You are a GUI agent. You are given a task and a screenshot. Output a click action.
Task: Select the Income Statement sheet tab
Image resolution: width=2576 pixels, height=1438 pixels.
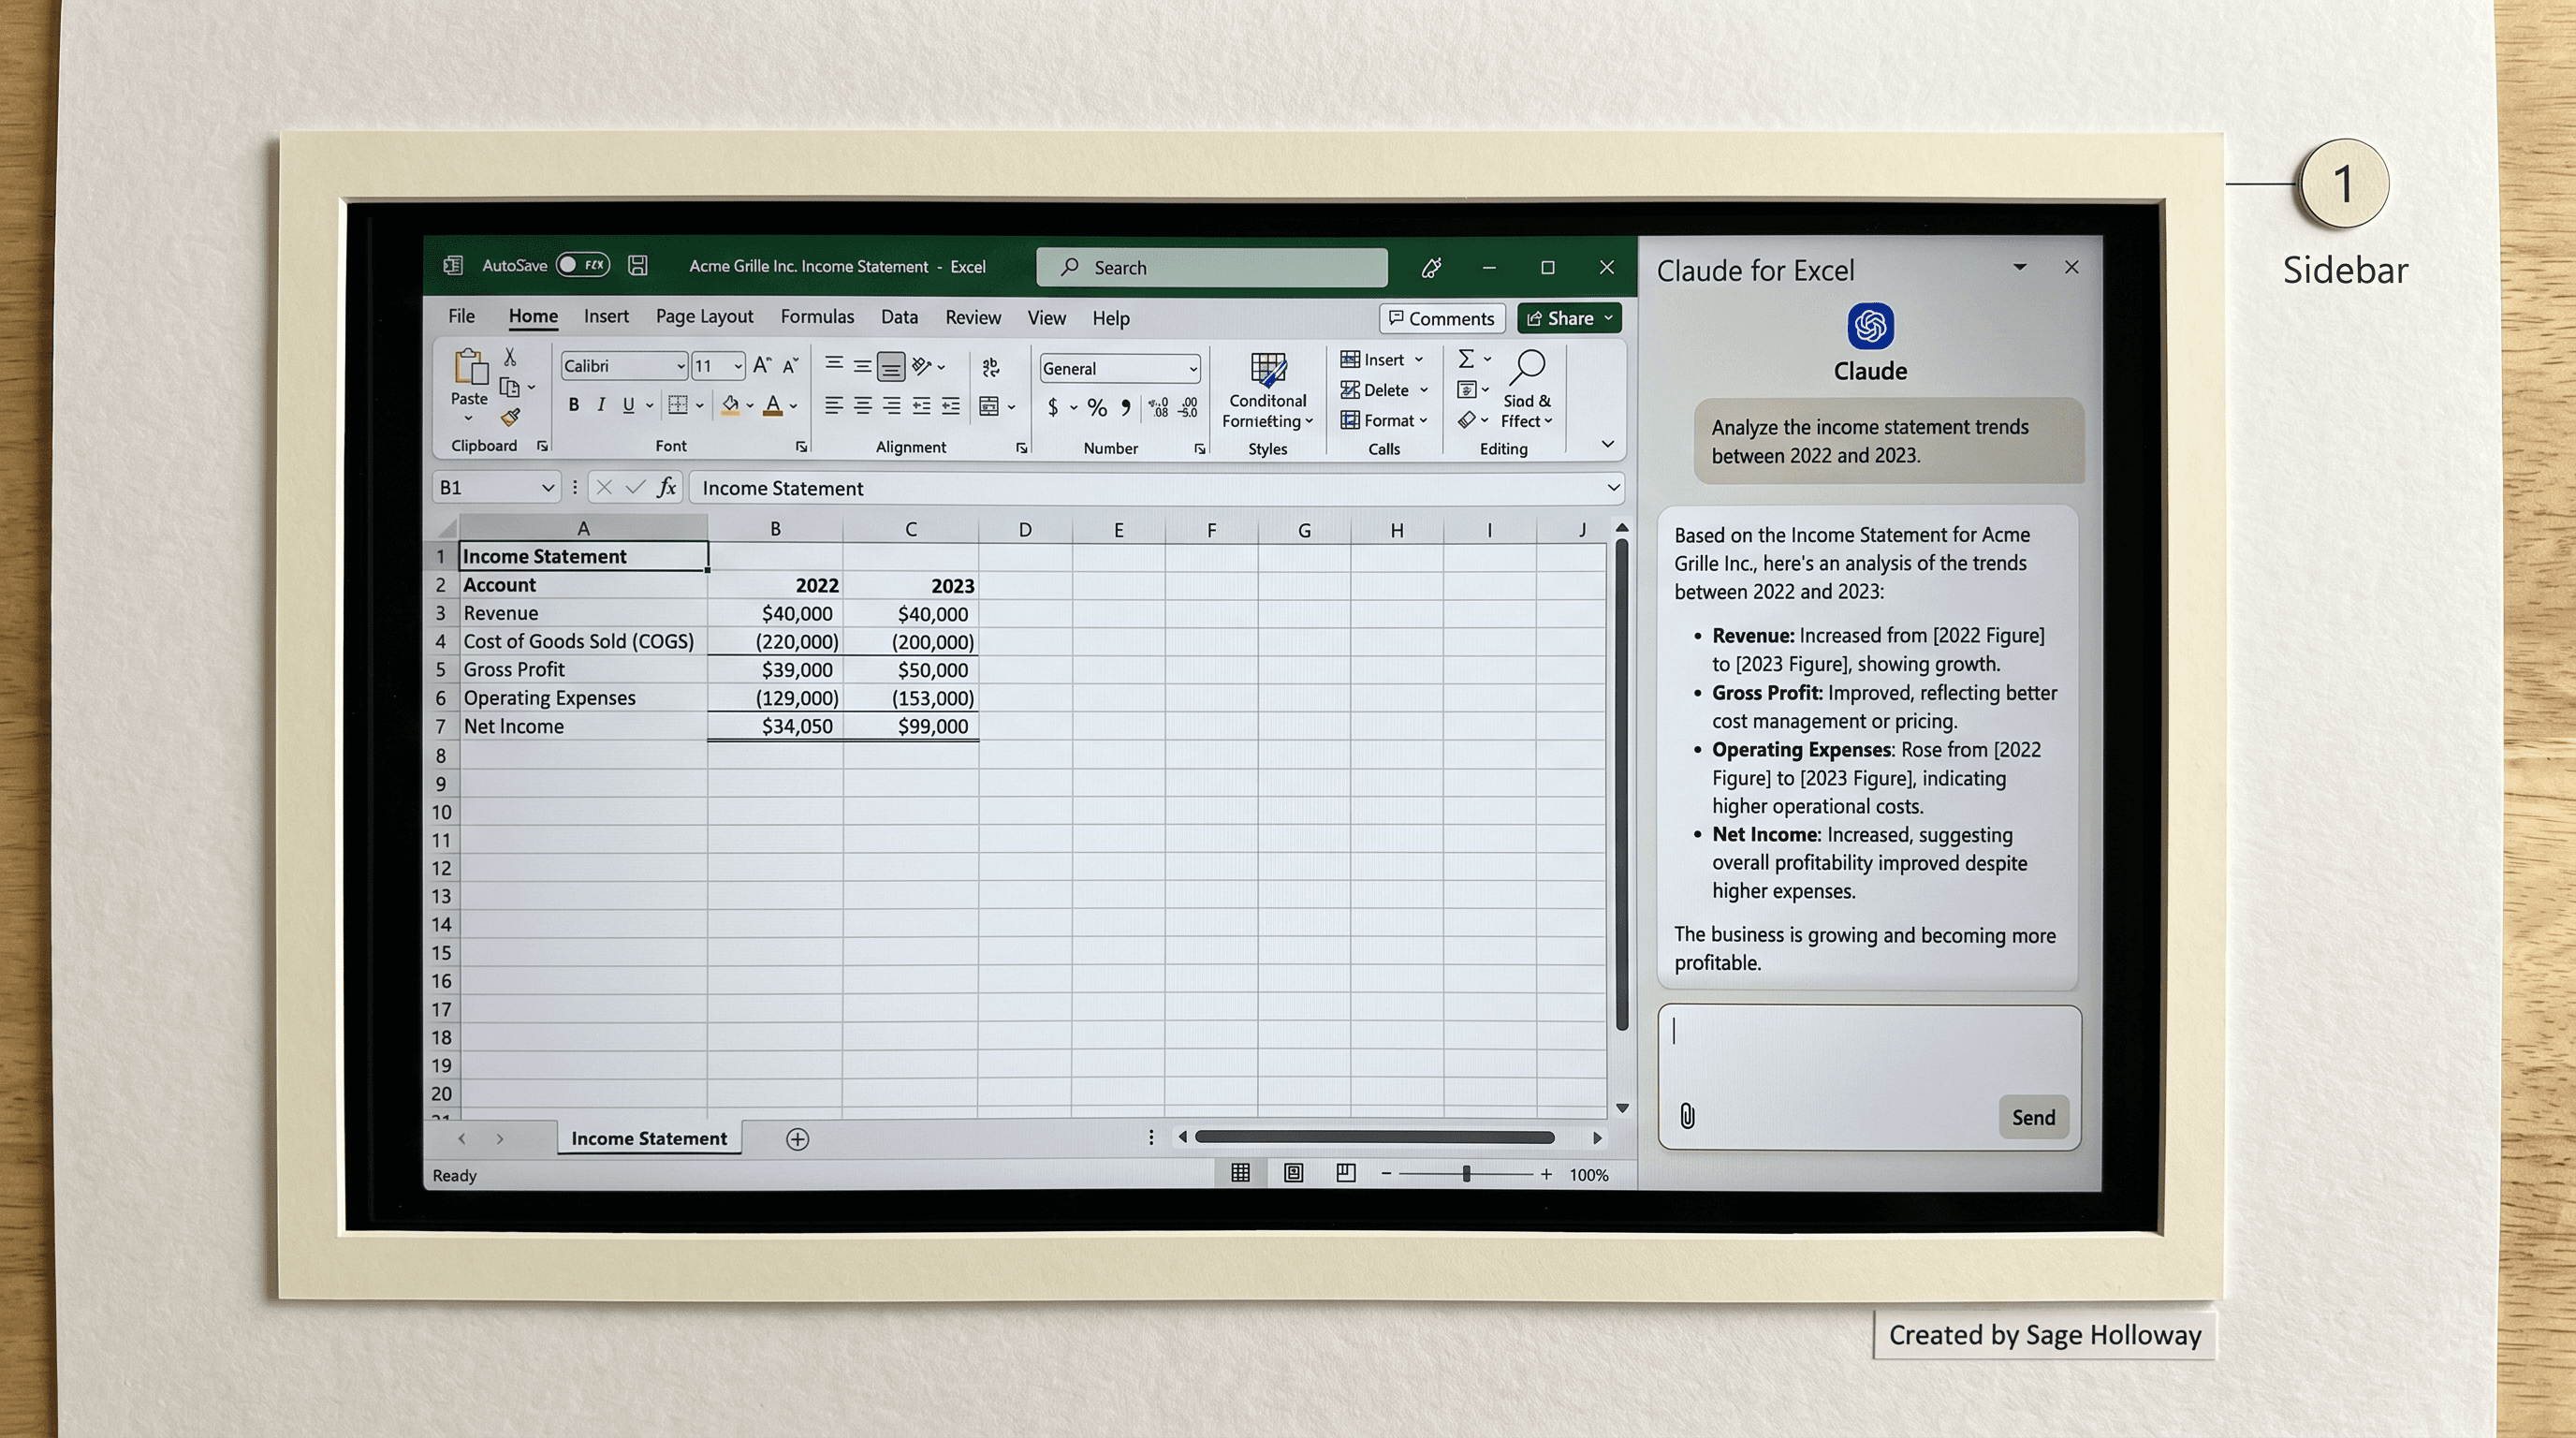pyautogui.click(x=649, y=1138)
